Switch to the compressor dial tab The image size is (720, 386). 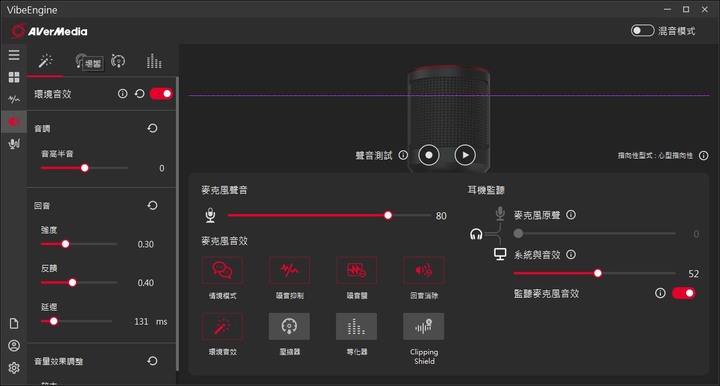click(x=118, y=61)
